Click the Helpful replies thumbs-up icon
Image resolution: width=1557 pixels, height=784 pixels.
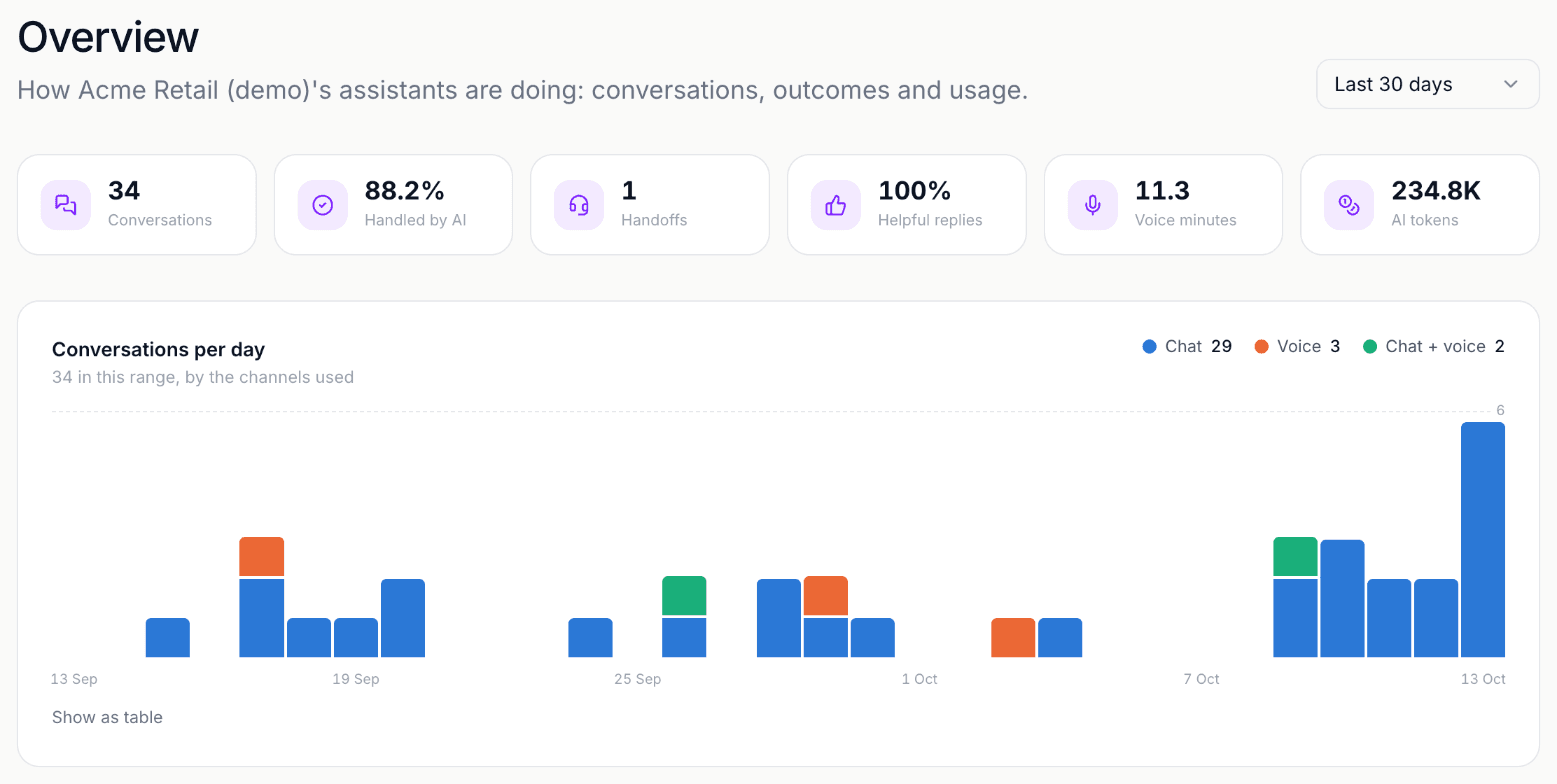836,205
